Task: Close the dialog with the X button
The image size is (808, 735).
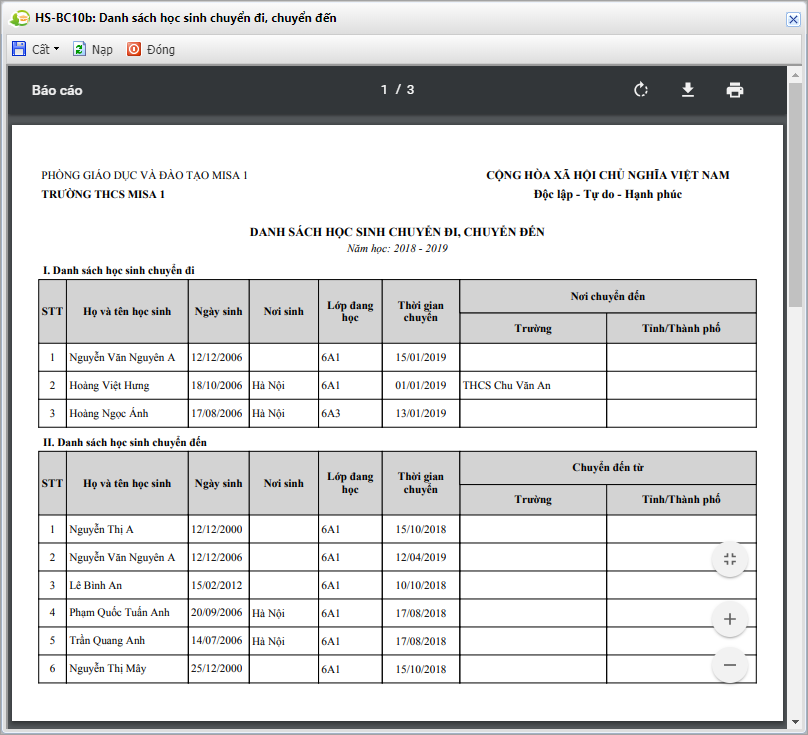Action: point(793,20)
